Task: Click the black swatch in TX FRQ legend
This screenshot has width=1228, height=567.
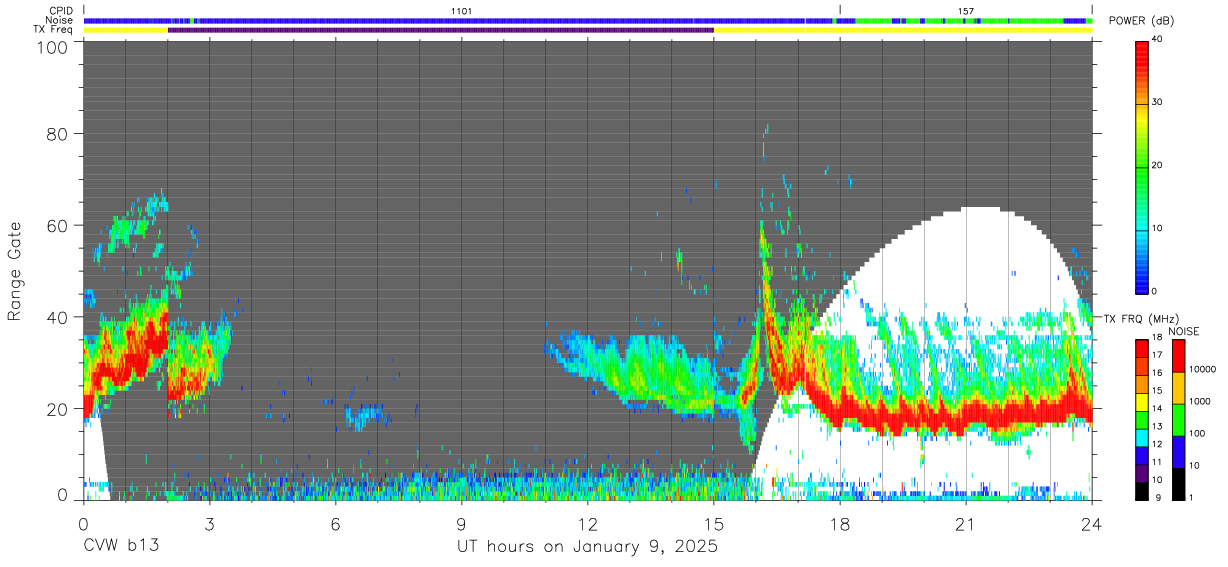Action: click(x=1142, y=491)
